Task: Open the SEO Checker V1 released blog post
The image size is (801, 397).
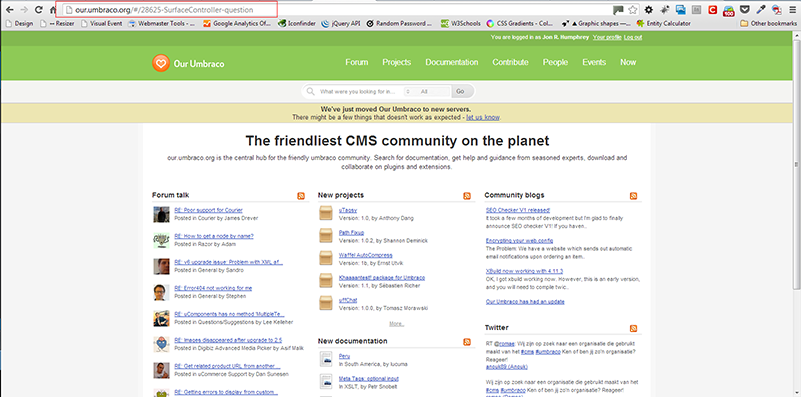Action: 517,210
